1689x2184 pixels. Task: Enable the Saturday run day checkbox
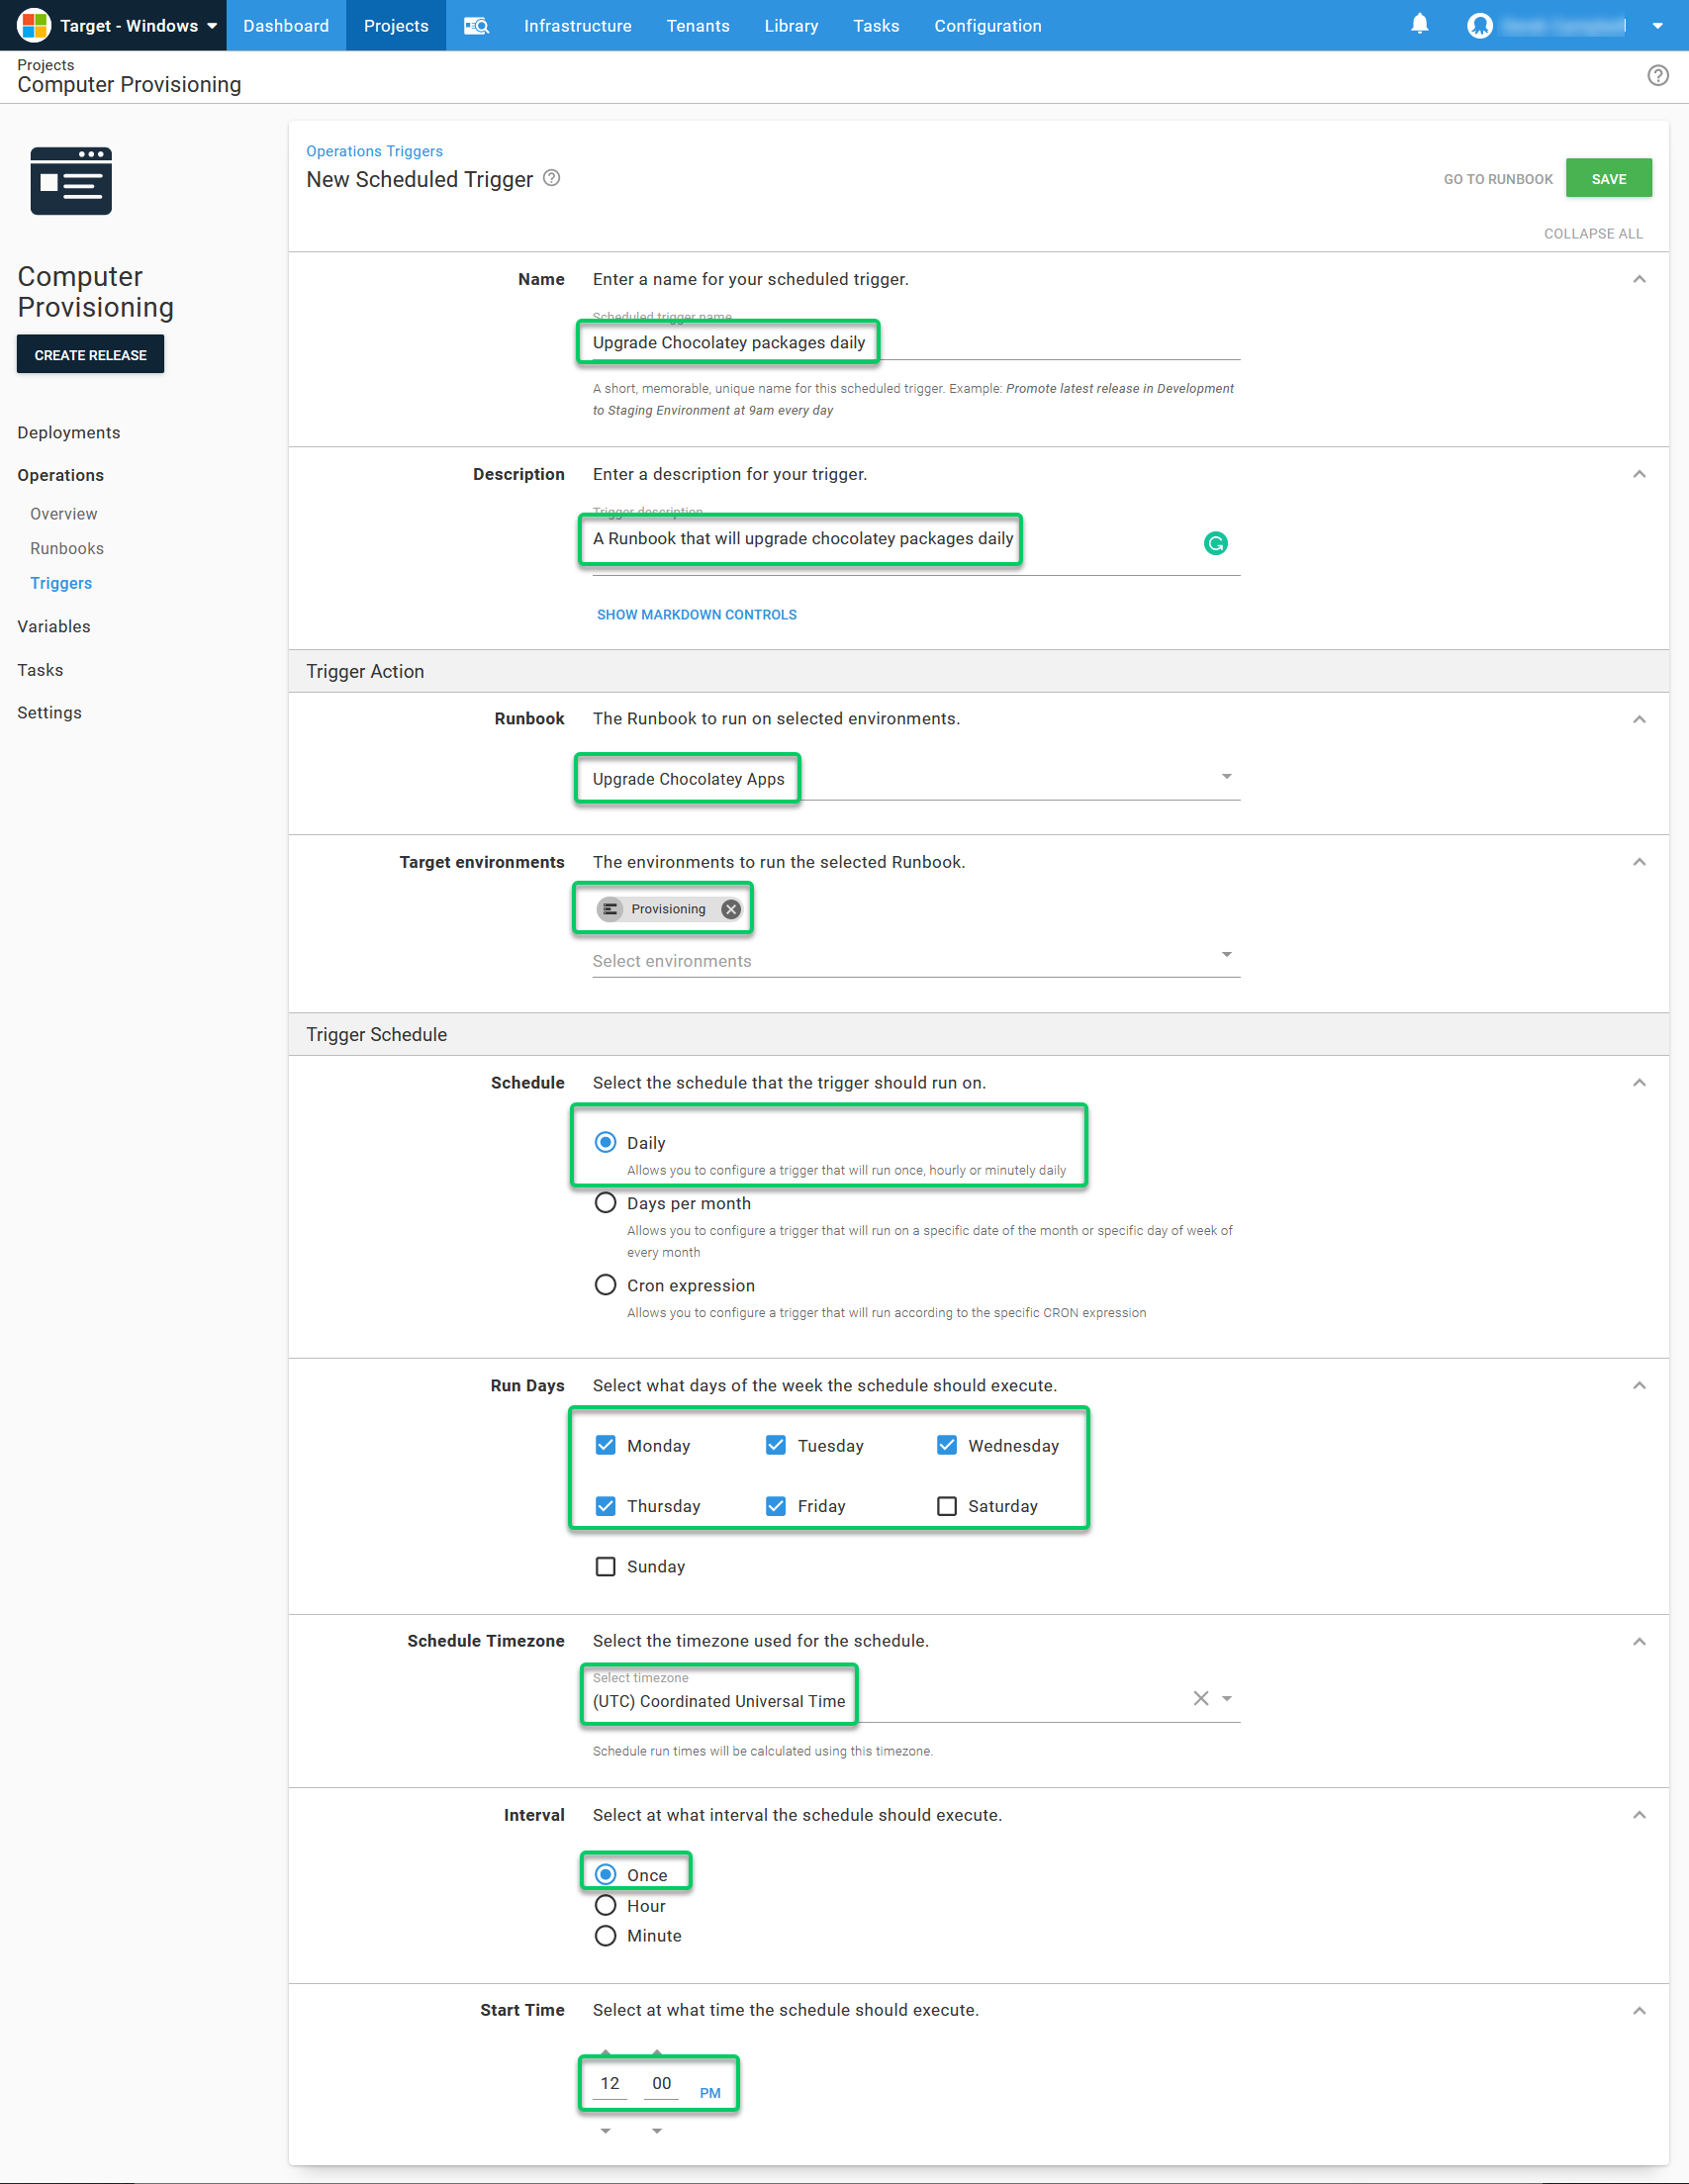(946, 1506)
